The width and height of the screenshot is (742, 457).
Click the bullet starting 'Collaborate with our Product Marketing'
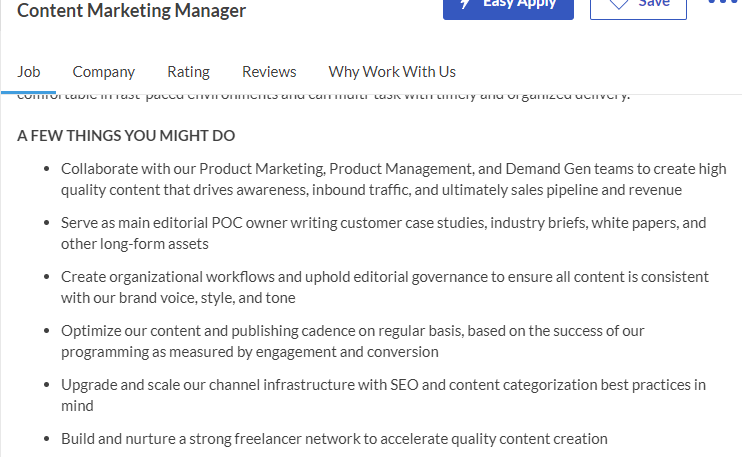click(x=393, y=179)
